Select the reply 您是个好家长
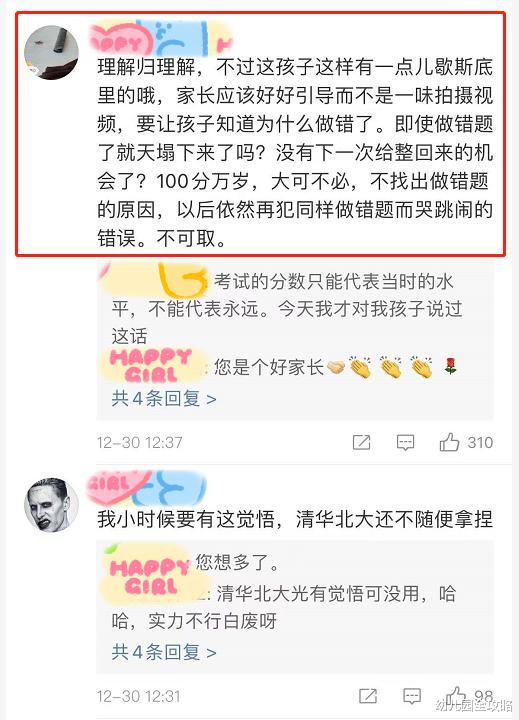The image size is (519, 720). click(x=269, y=367)
